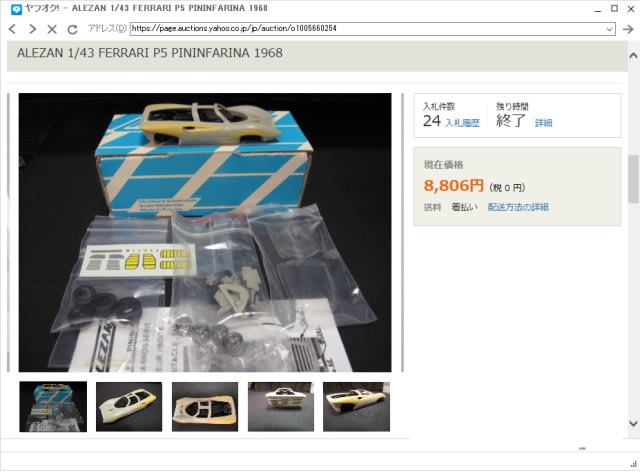Click the page scroll down chevron
640x475 pixels.
pos(633,424)
